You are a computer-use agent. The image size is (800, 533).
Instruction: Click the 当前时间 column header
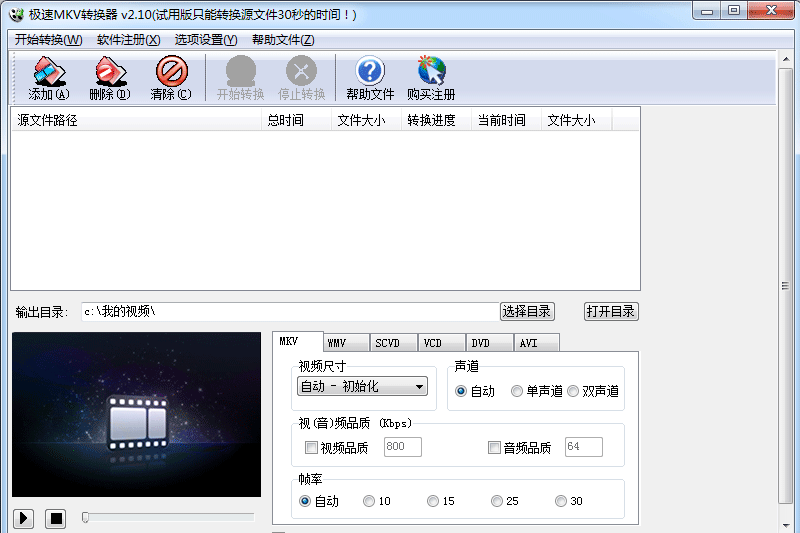click(x=506, y=120)
